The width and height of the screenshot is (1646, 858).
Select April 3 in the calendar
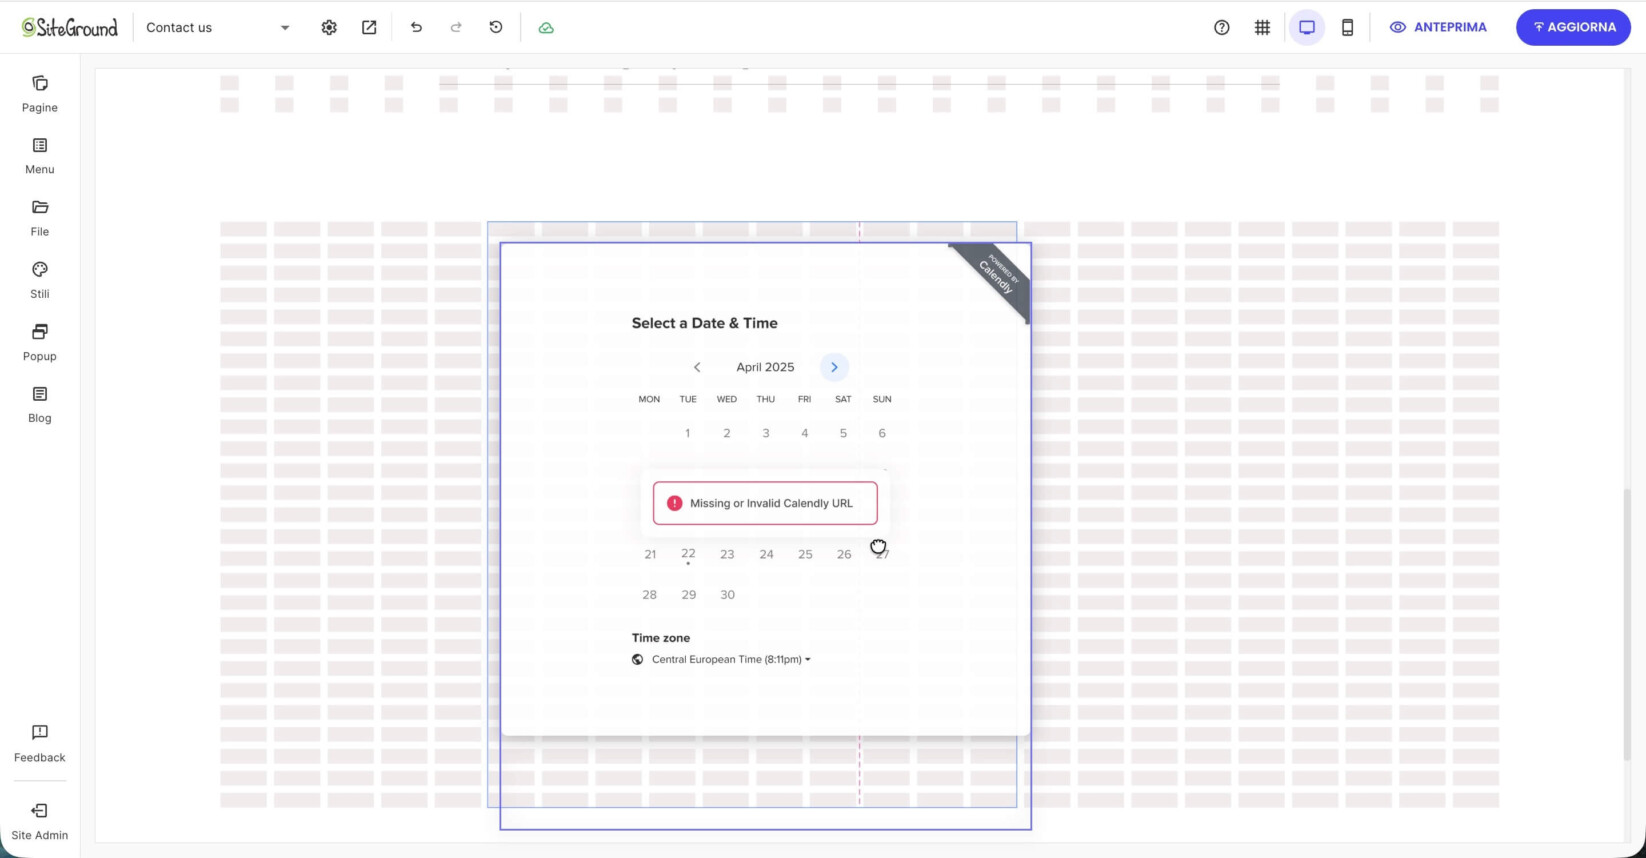pyautogui.click(x=766, y=433)
